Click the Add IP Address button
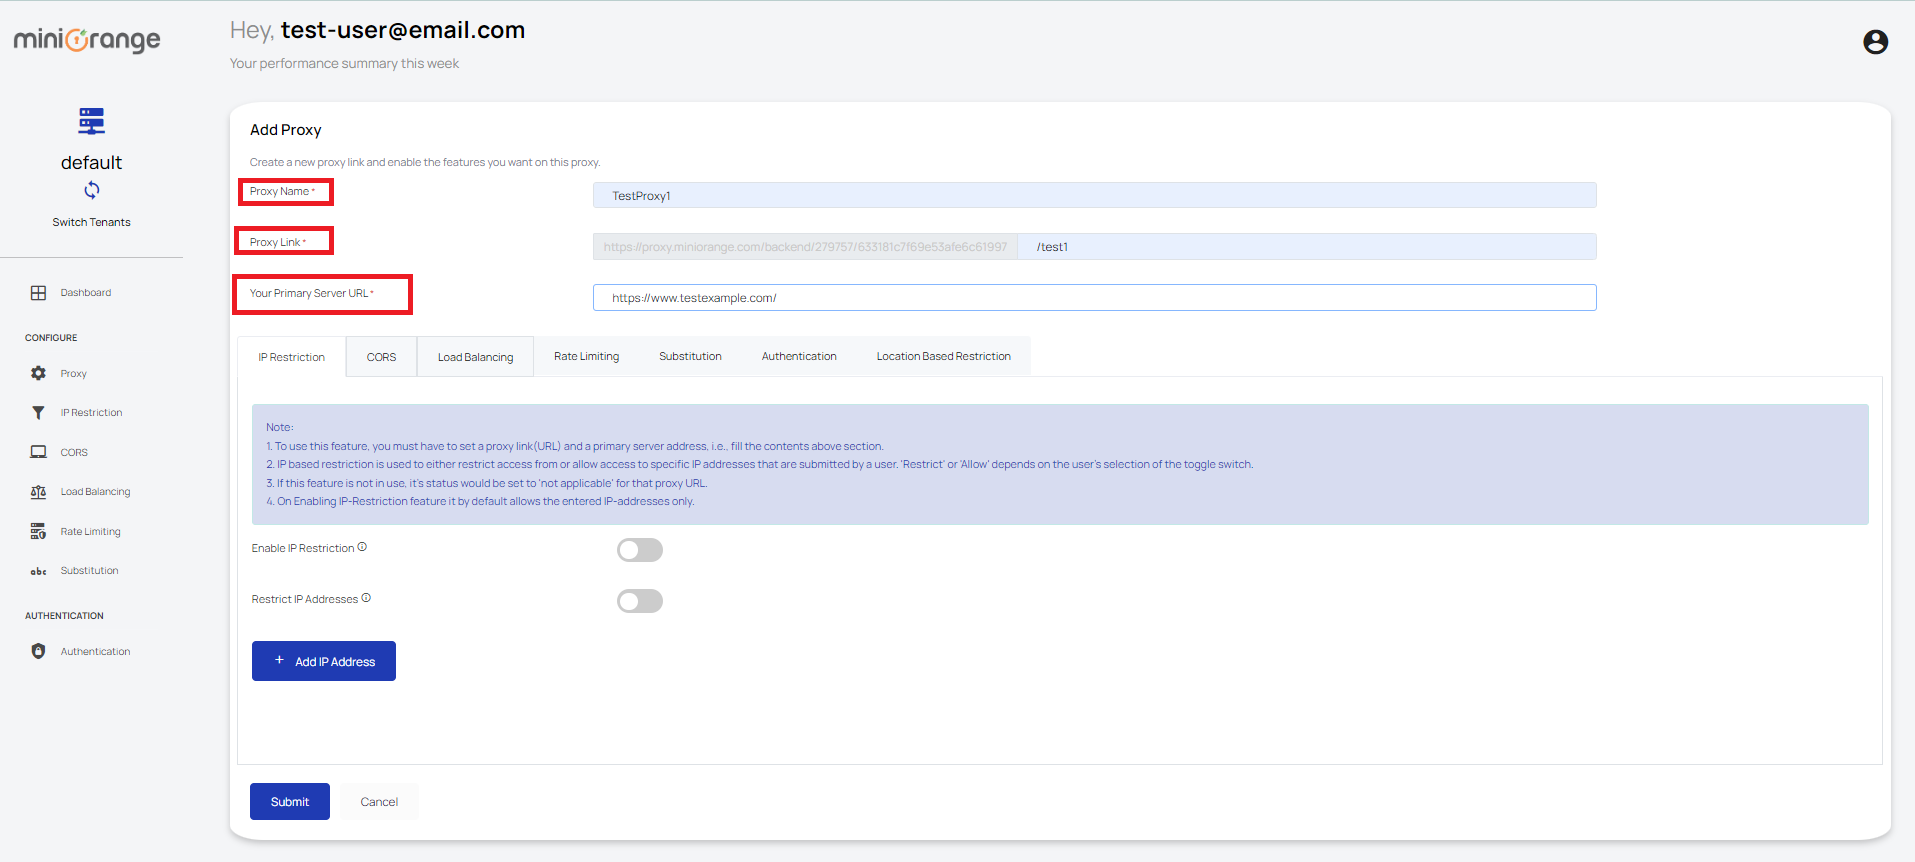This screenshot has height=862, width=1915. (x=324, y=661)
